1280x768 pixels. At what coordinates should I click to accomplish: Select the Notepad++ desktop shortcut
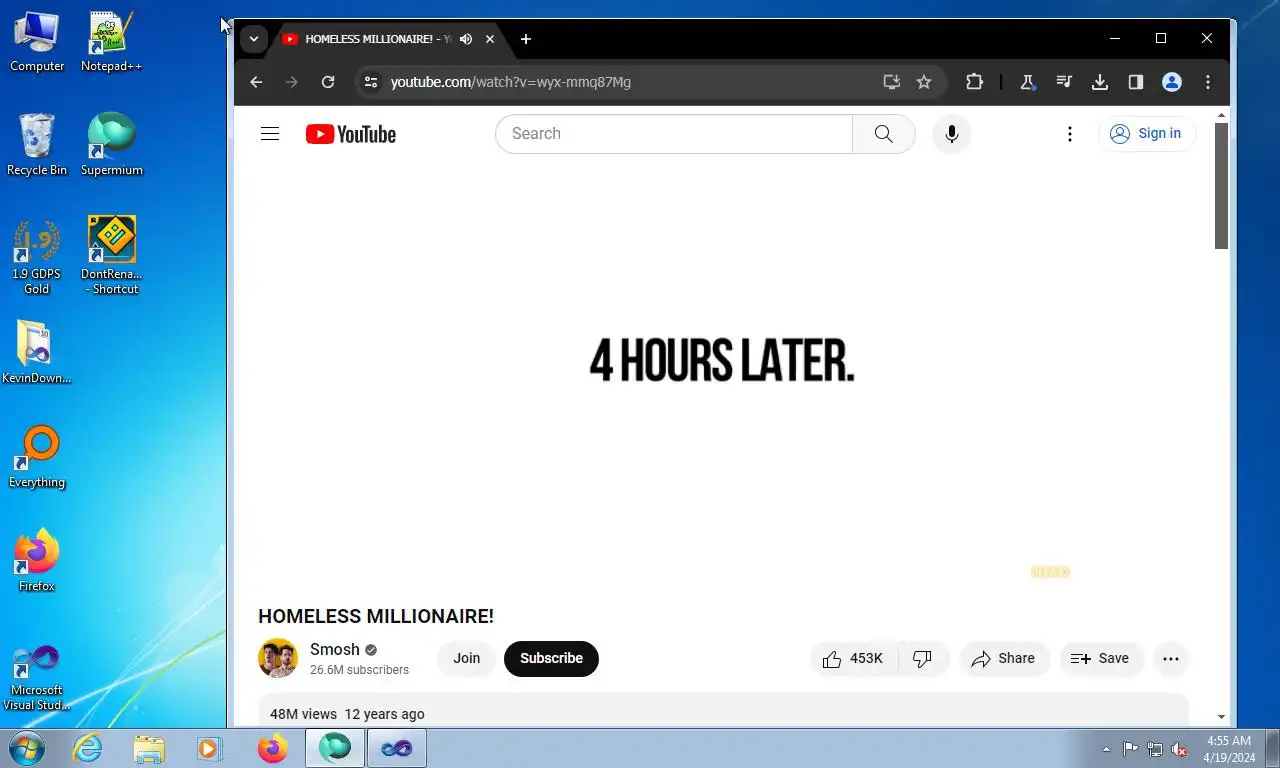[x=111, y=42]
